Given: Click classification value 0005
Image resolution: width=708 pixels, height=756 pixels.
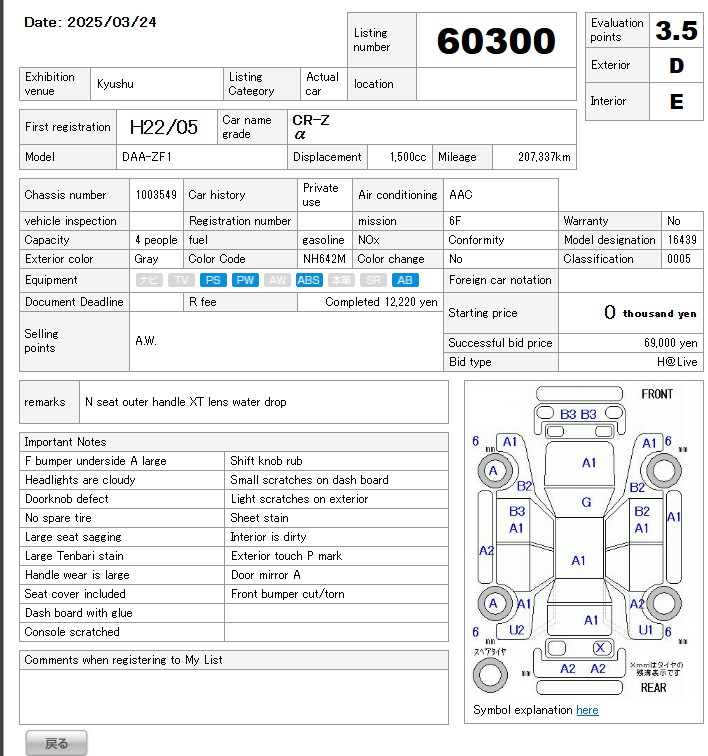Looking at the screenshot, I should click(679, 259).
